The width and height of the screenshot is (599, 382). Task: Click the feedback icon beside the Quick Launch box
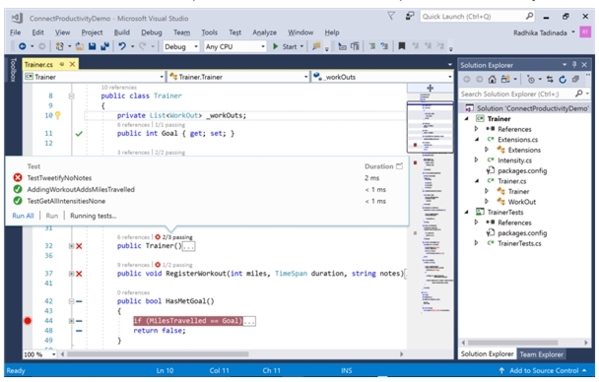[410, 16]
